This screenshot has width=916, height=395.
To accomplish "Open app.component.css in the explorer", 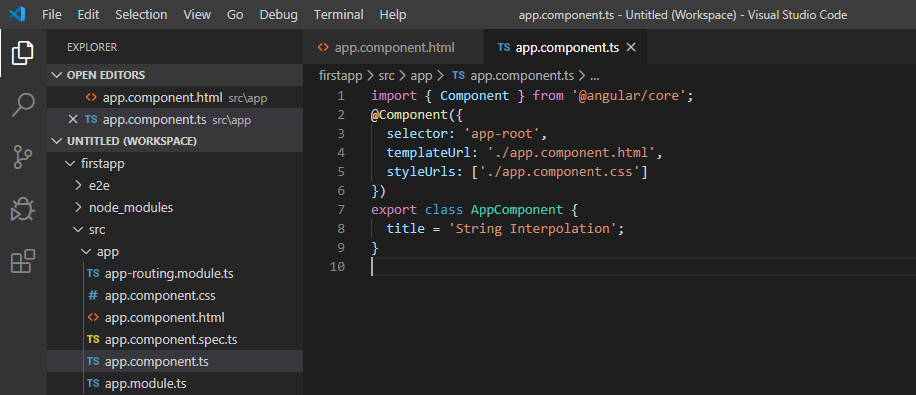I will click(x=160, y=296).
